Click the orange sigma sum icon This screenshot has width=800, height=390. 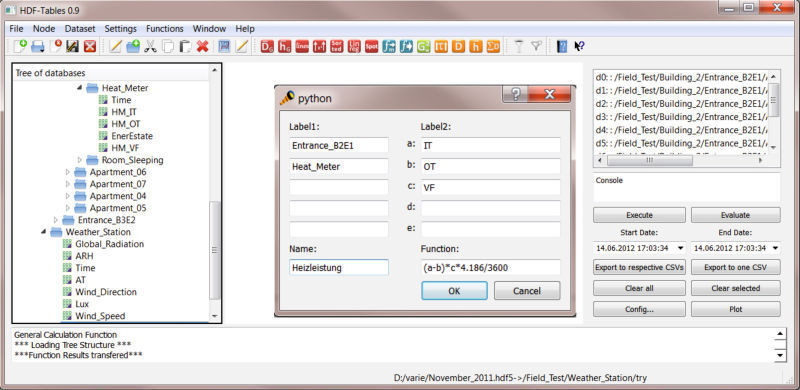493,46
